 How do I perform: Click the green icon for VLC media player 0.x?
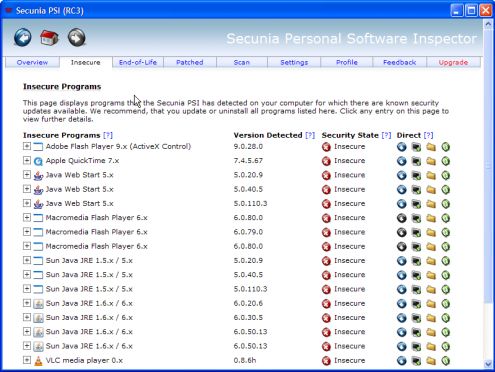tap(446, 361)
